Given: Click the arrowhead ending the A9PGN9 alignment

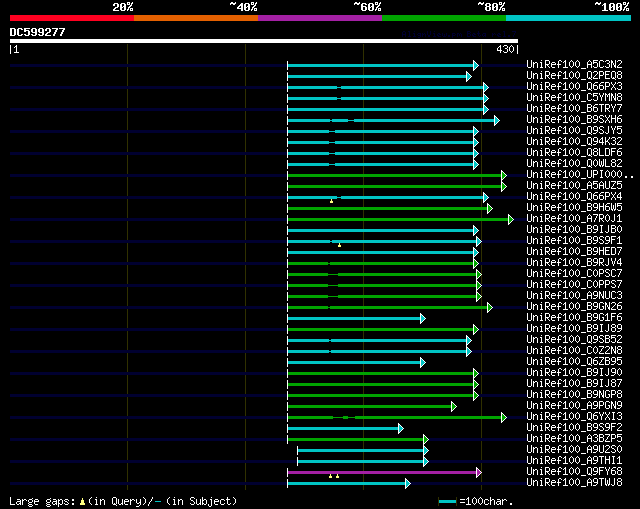Looking at the screenshot, I should click(x=453, y=407).
